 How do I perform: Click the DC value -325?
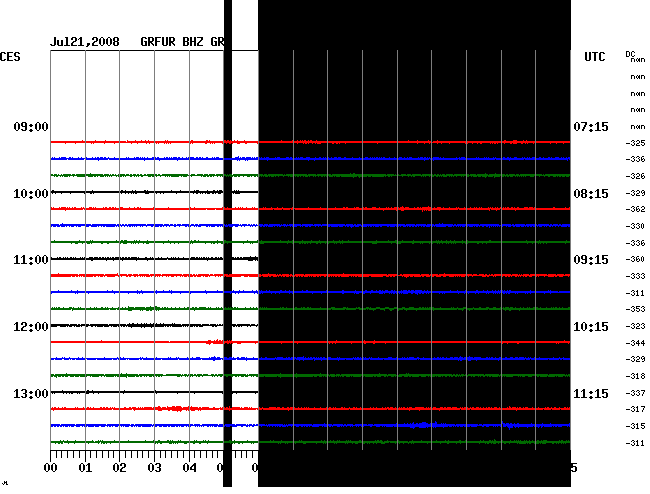pyautogui.click(x=635, y=143)
